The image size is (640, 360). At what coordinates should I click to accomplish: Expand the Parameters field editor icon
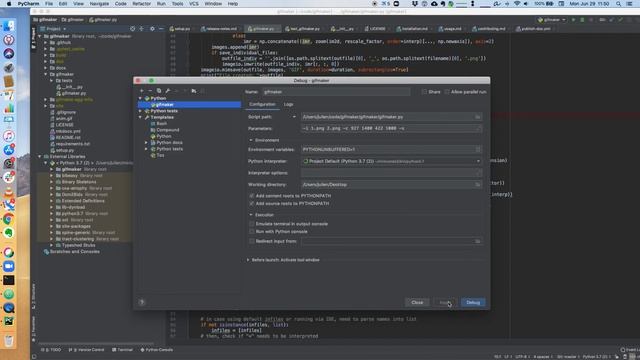click(478, 129)
